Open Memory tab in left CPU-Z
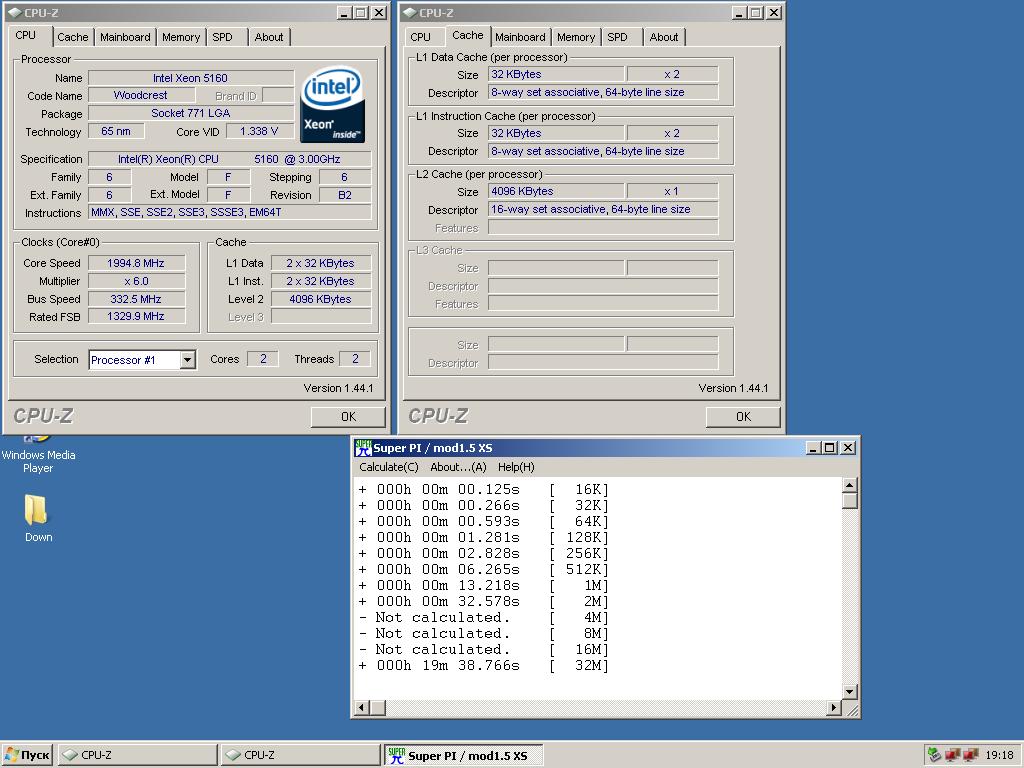Image resolution: width=1024 pixels, height=768 pixels. click(x=181, y=37)
